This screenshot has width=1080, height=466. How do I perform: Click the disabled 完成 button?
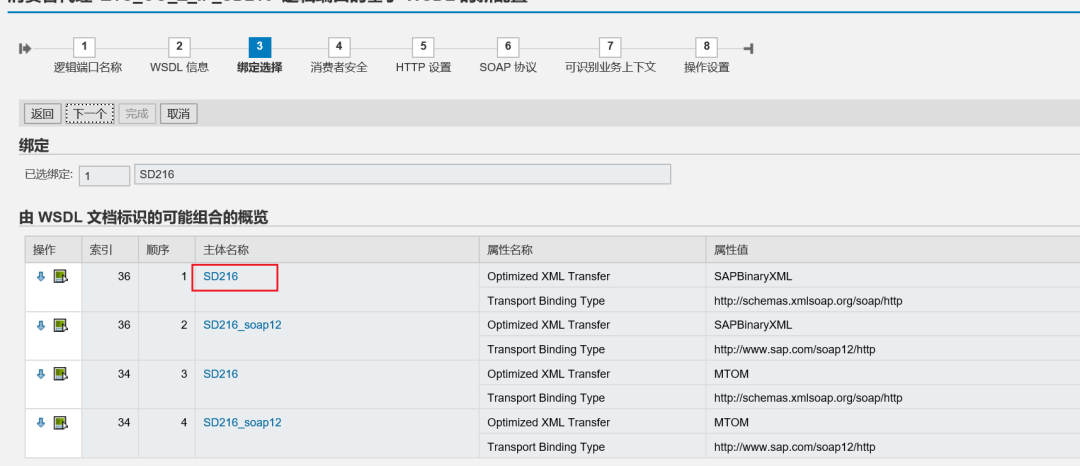tap(137, 114)
